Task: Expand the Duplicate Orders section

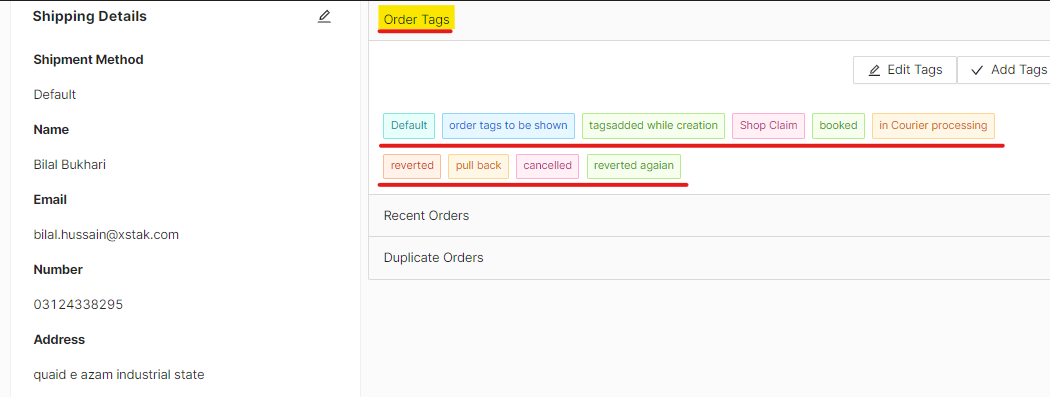Action: click(709, 258)
